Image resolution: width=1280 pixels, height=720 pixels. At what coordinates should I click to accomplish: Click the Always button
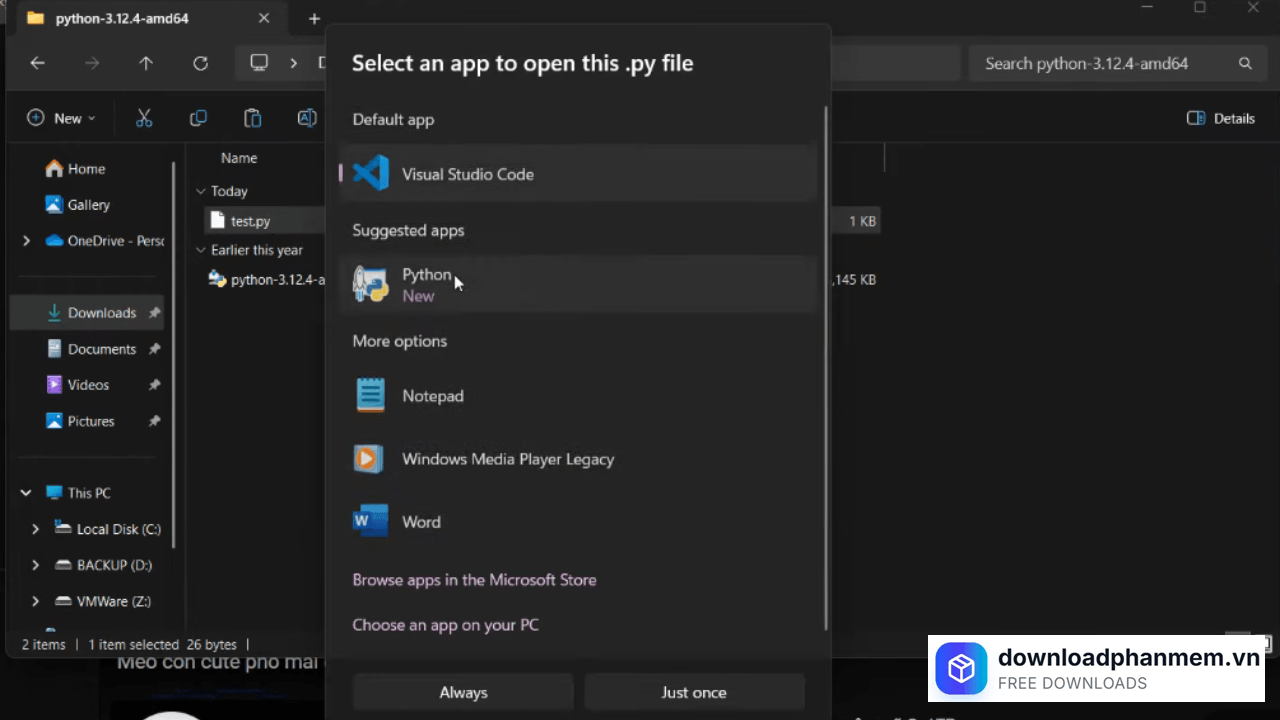[x=463, y=692]
